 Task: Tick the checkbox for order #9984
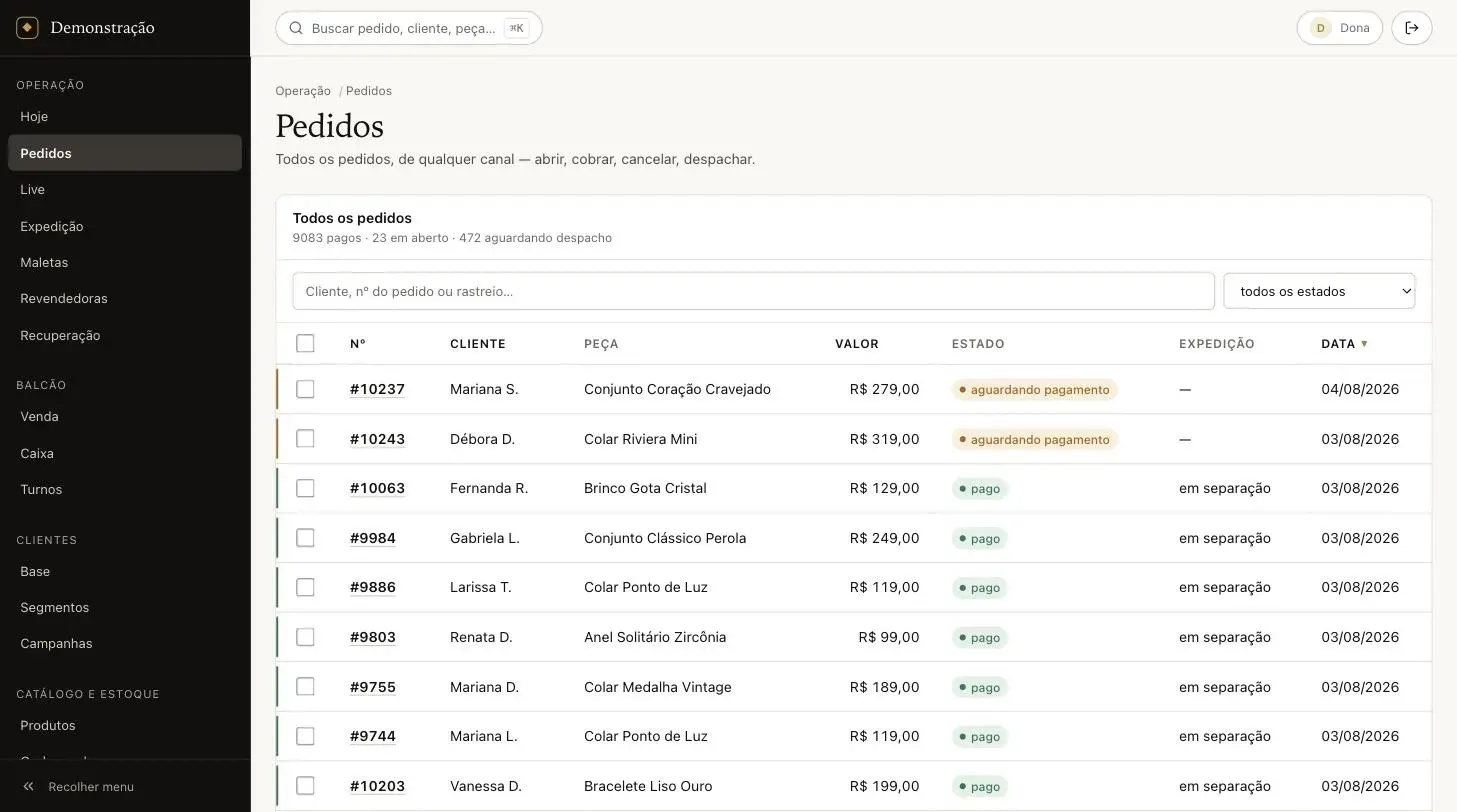[305, 538]
